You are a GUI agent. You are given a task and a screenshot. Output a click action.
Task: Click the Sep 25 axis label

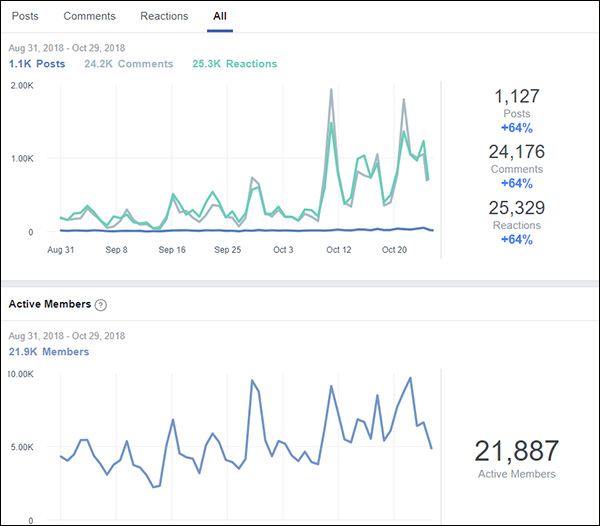pyautogui.click(x=228, y=250)
